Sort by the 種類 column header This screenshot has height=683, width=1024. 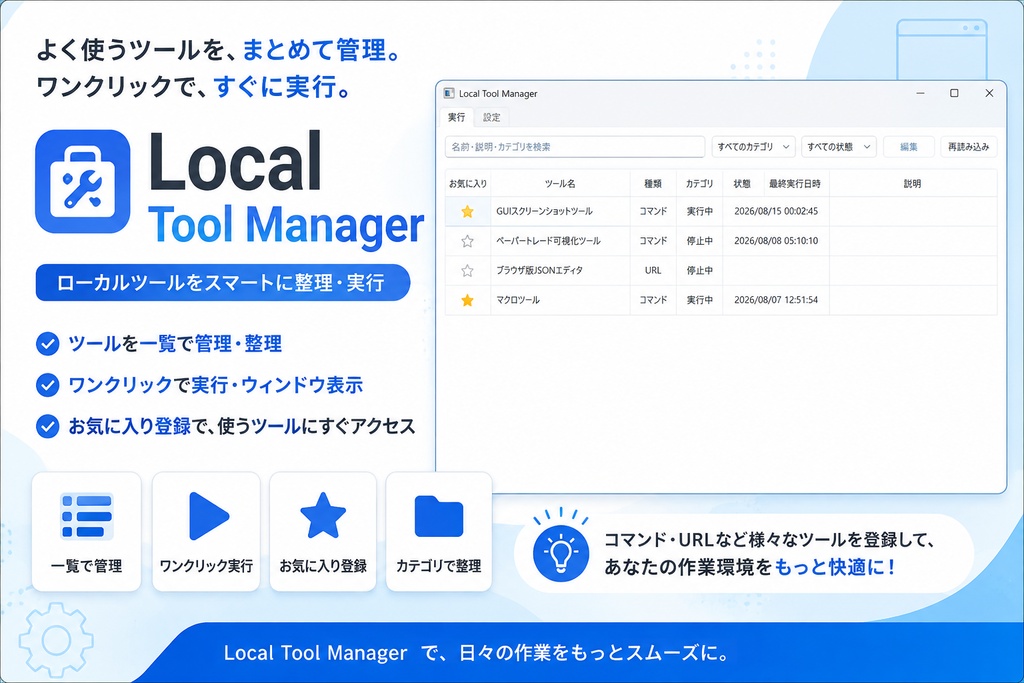pos(653,184)
